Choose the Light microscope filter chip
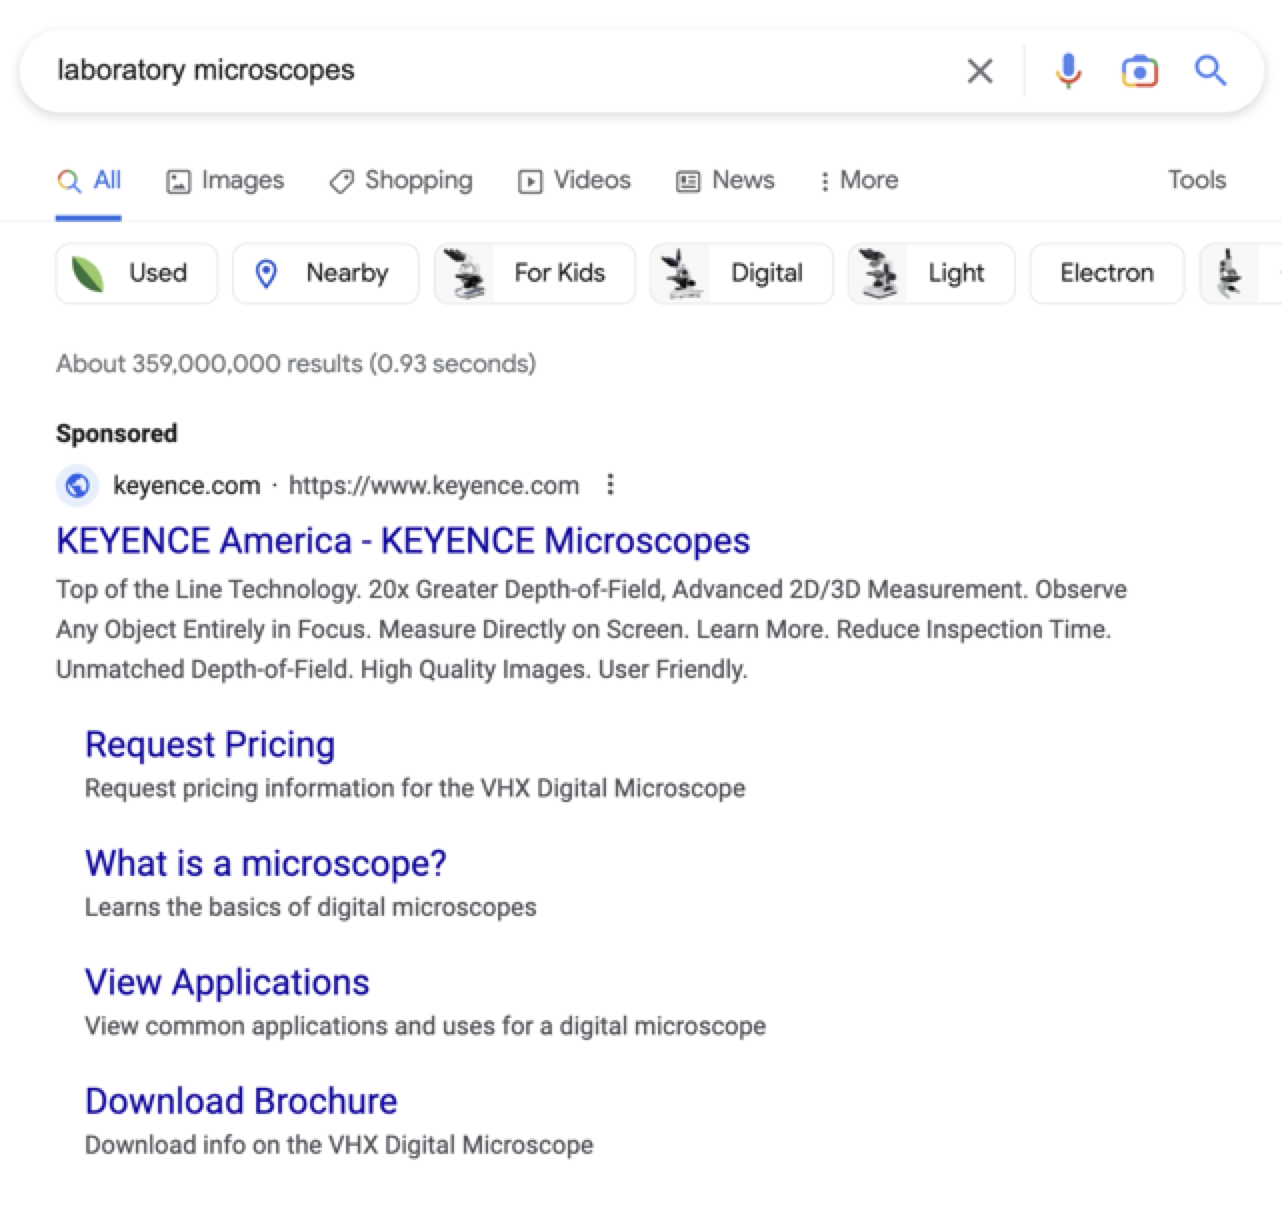This screenshot has width=1282, height=1208. point(931,273)
